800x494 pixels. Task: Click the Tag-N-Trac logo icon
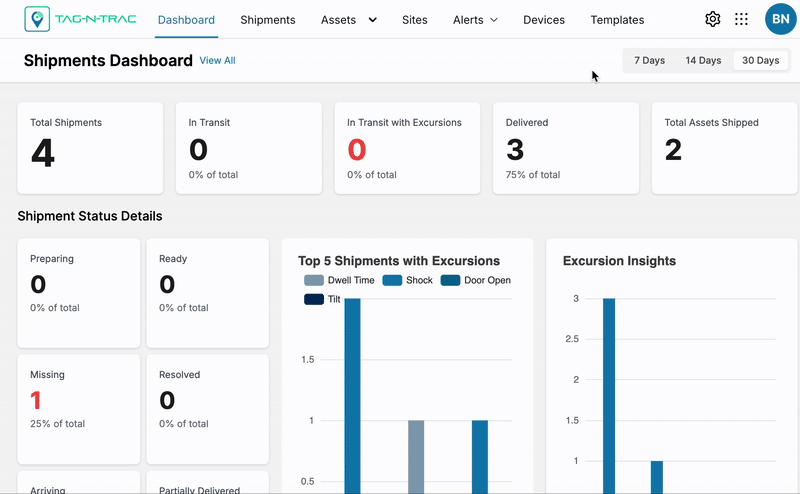[x=37, y=19]
